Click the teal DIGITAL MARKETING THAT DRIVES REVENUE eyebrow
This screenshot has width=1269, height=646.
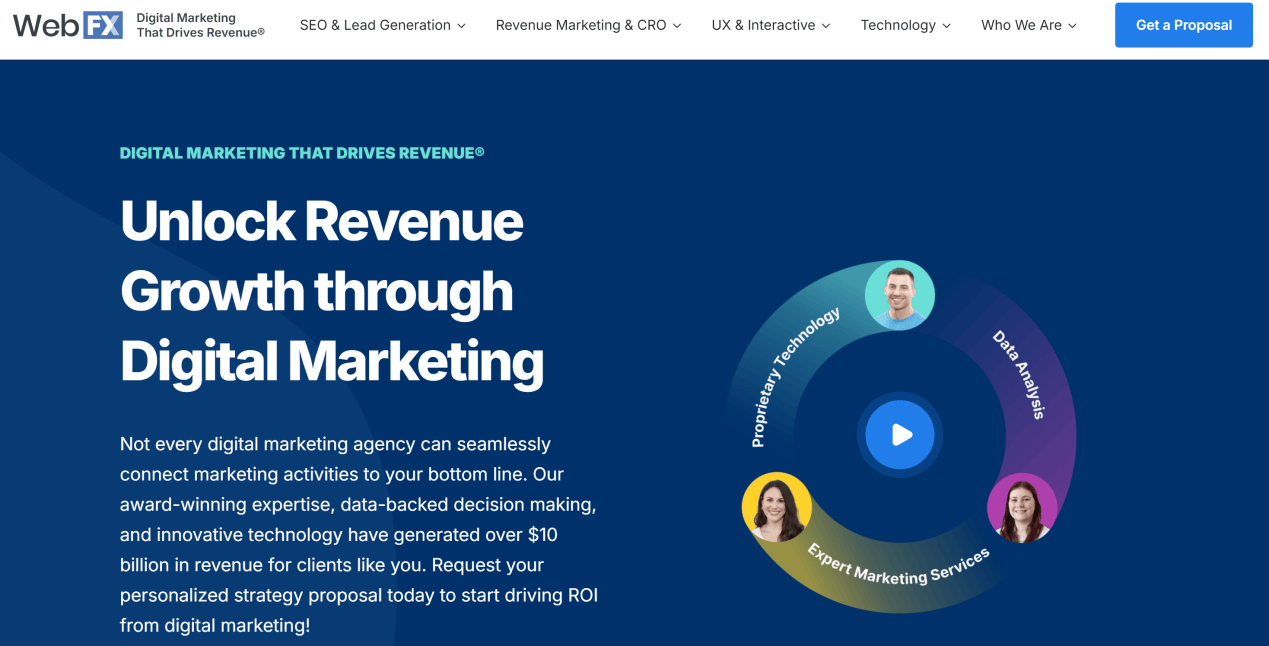click(x=302, y=153)
